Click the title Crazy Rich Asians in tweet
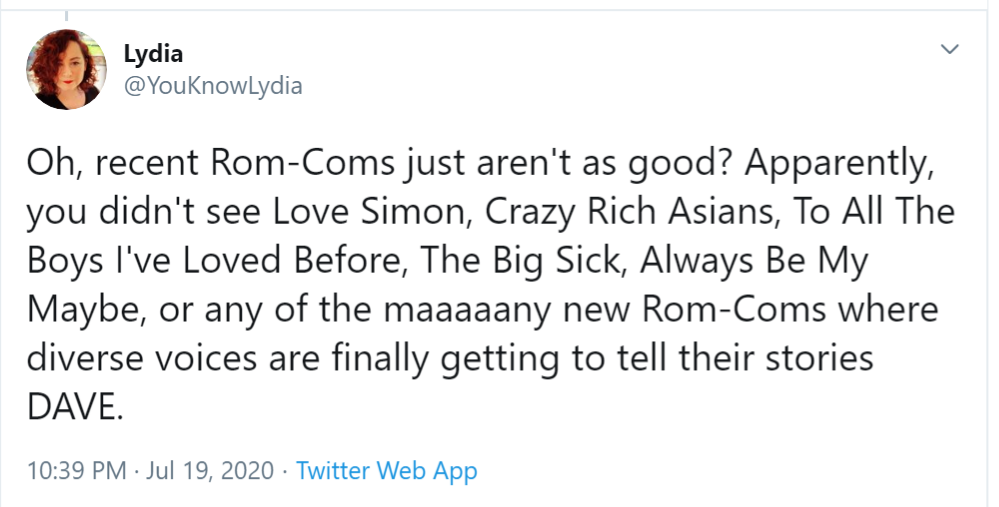Image resolution: width=999 pixels, height=507 pixels. tap(631, 213)
